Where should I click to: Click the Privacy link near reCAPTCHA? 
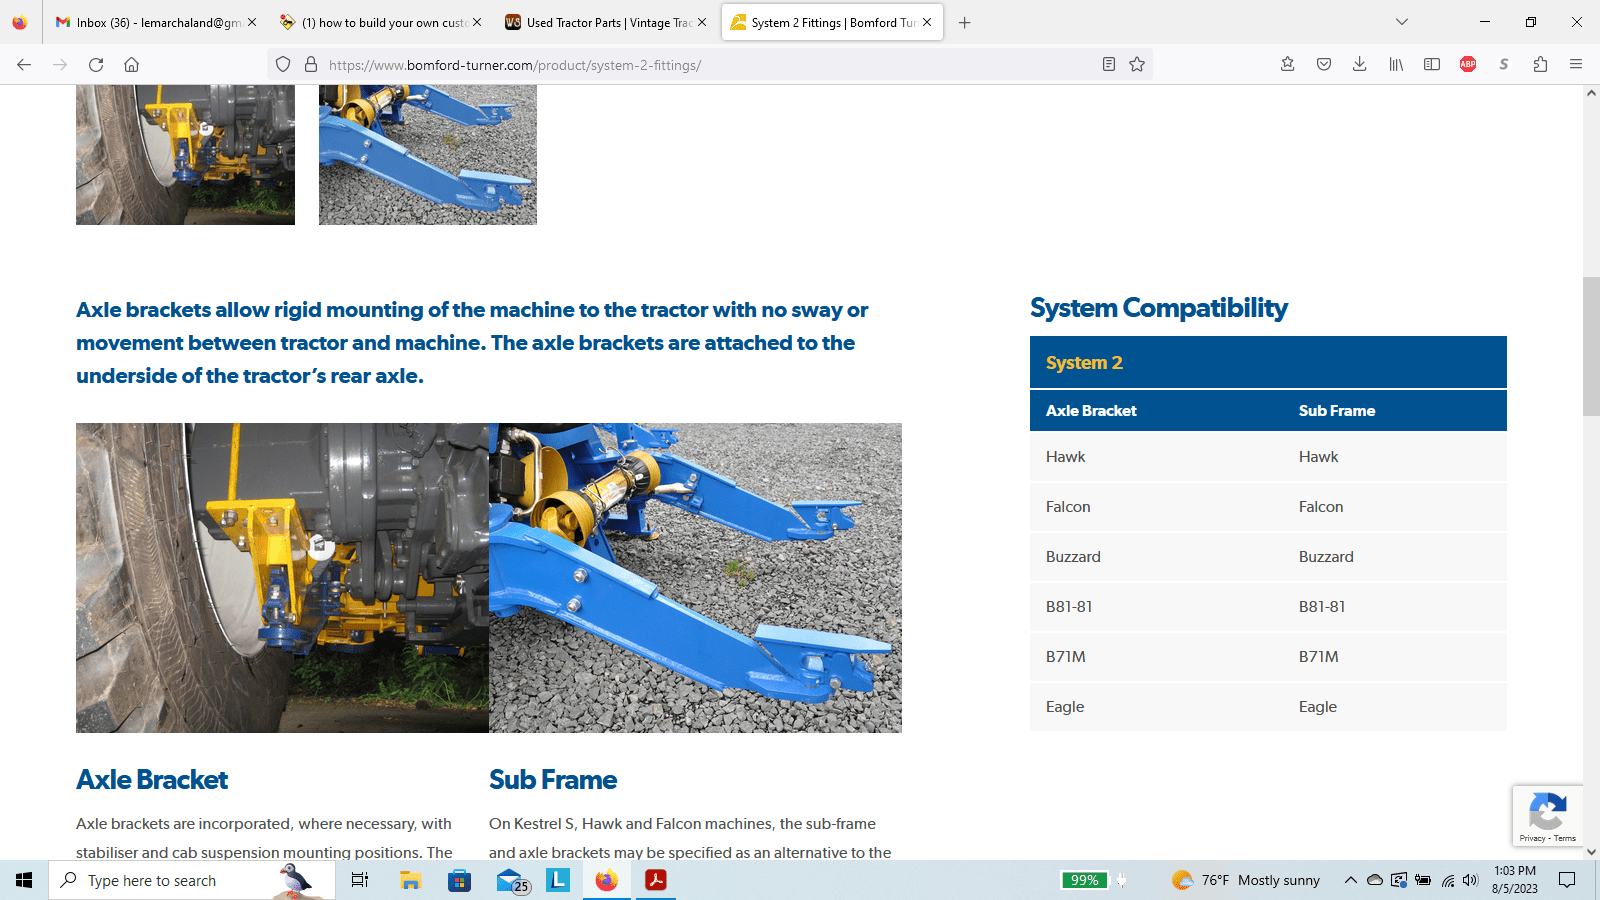[x=1532, y=838]
